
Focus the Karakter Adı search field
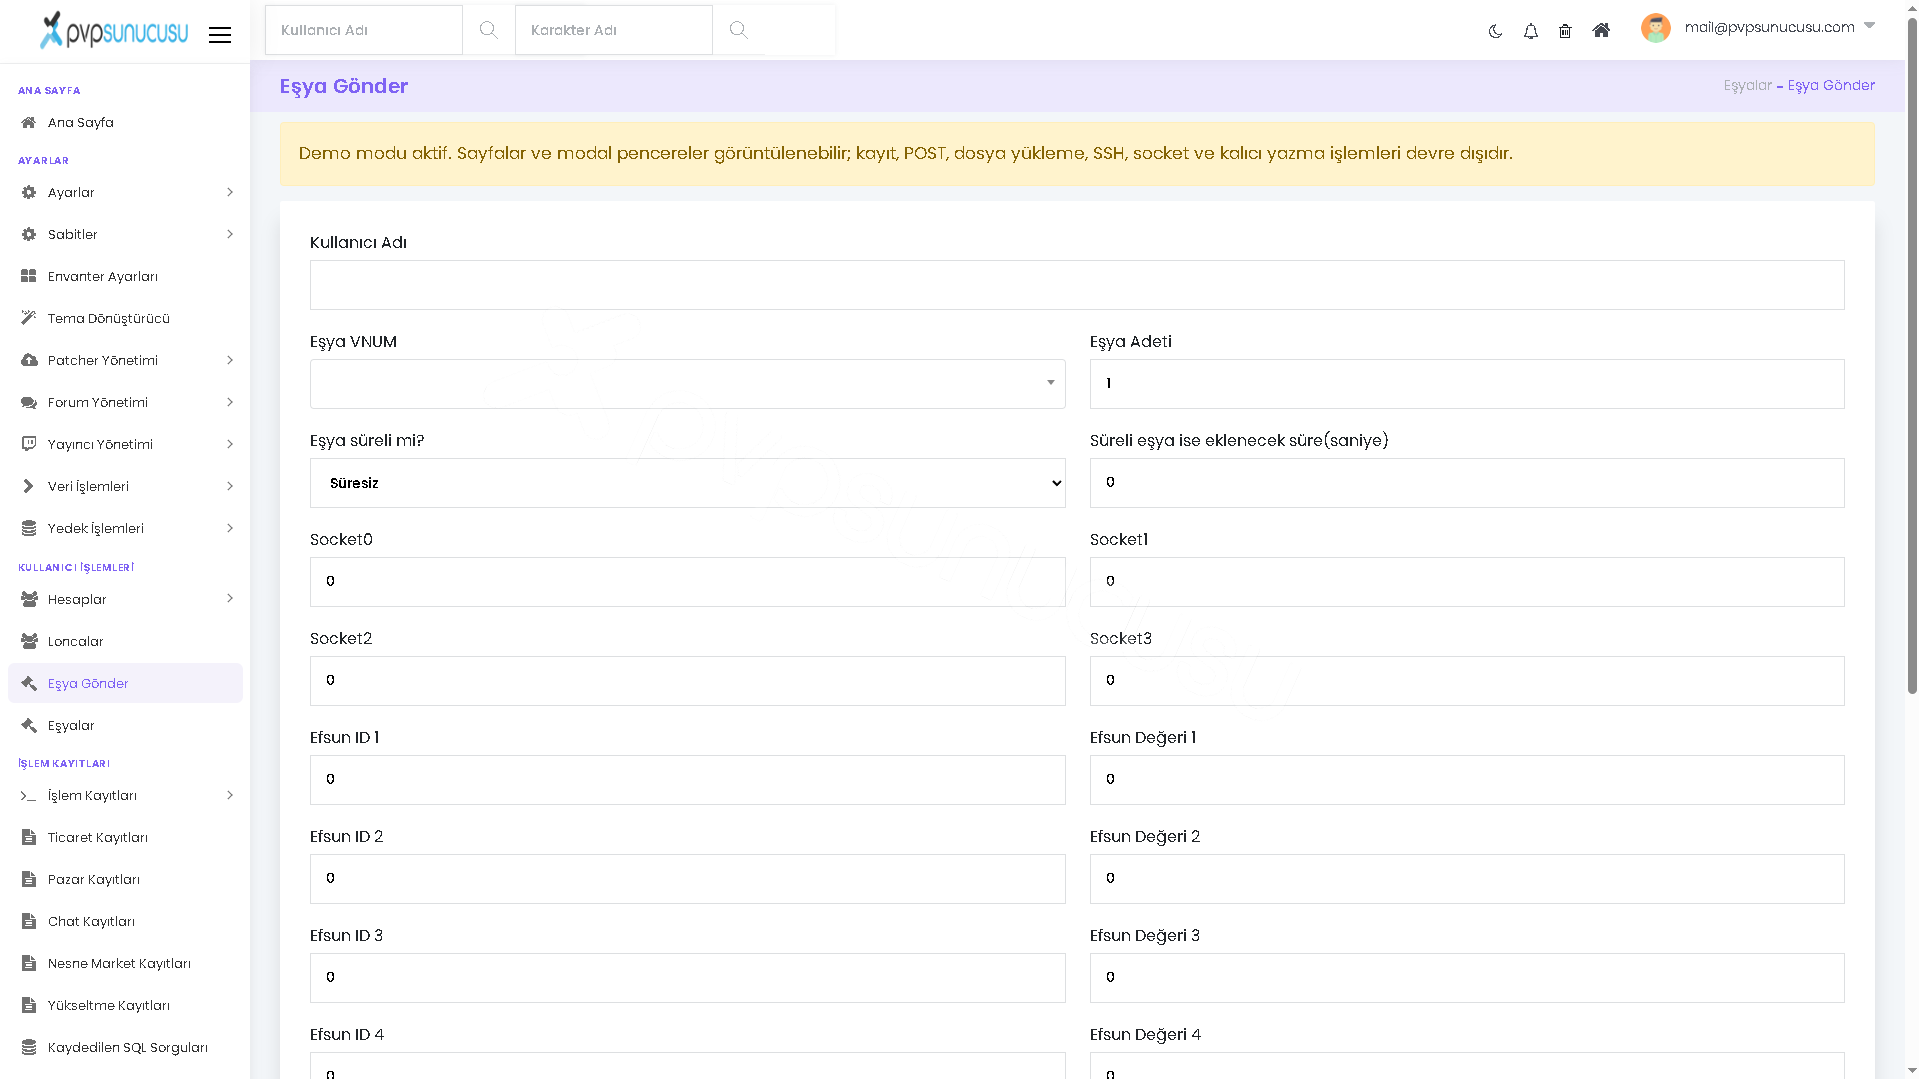coord(614,30)
